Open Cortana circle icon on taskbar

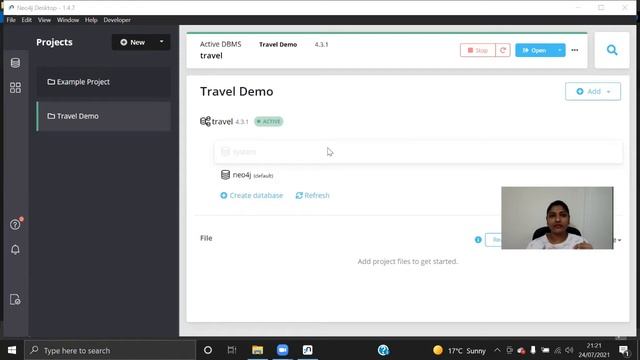(208, 350)
